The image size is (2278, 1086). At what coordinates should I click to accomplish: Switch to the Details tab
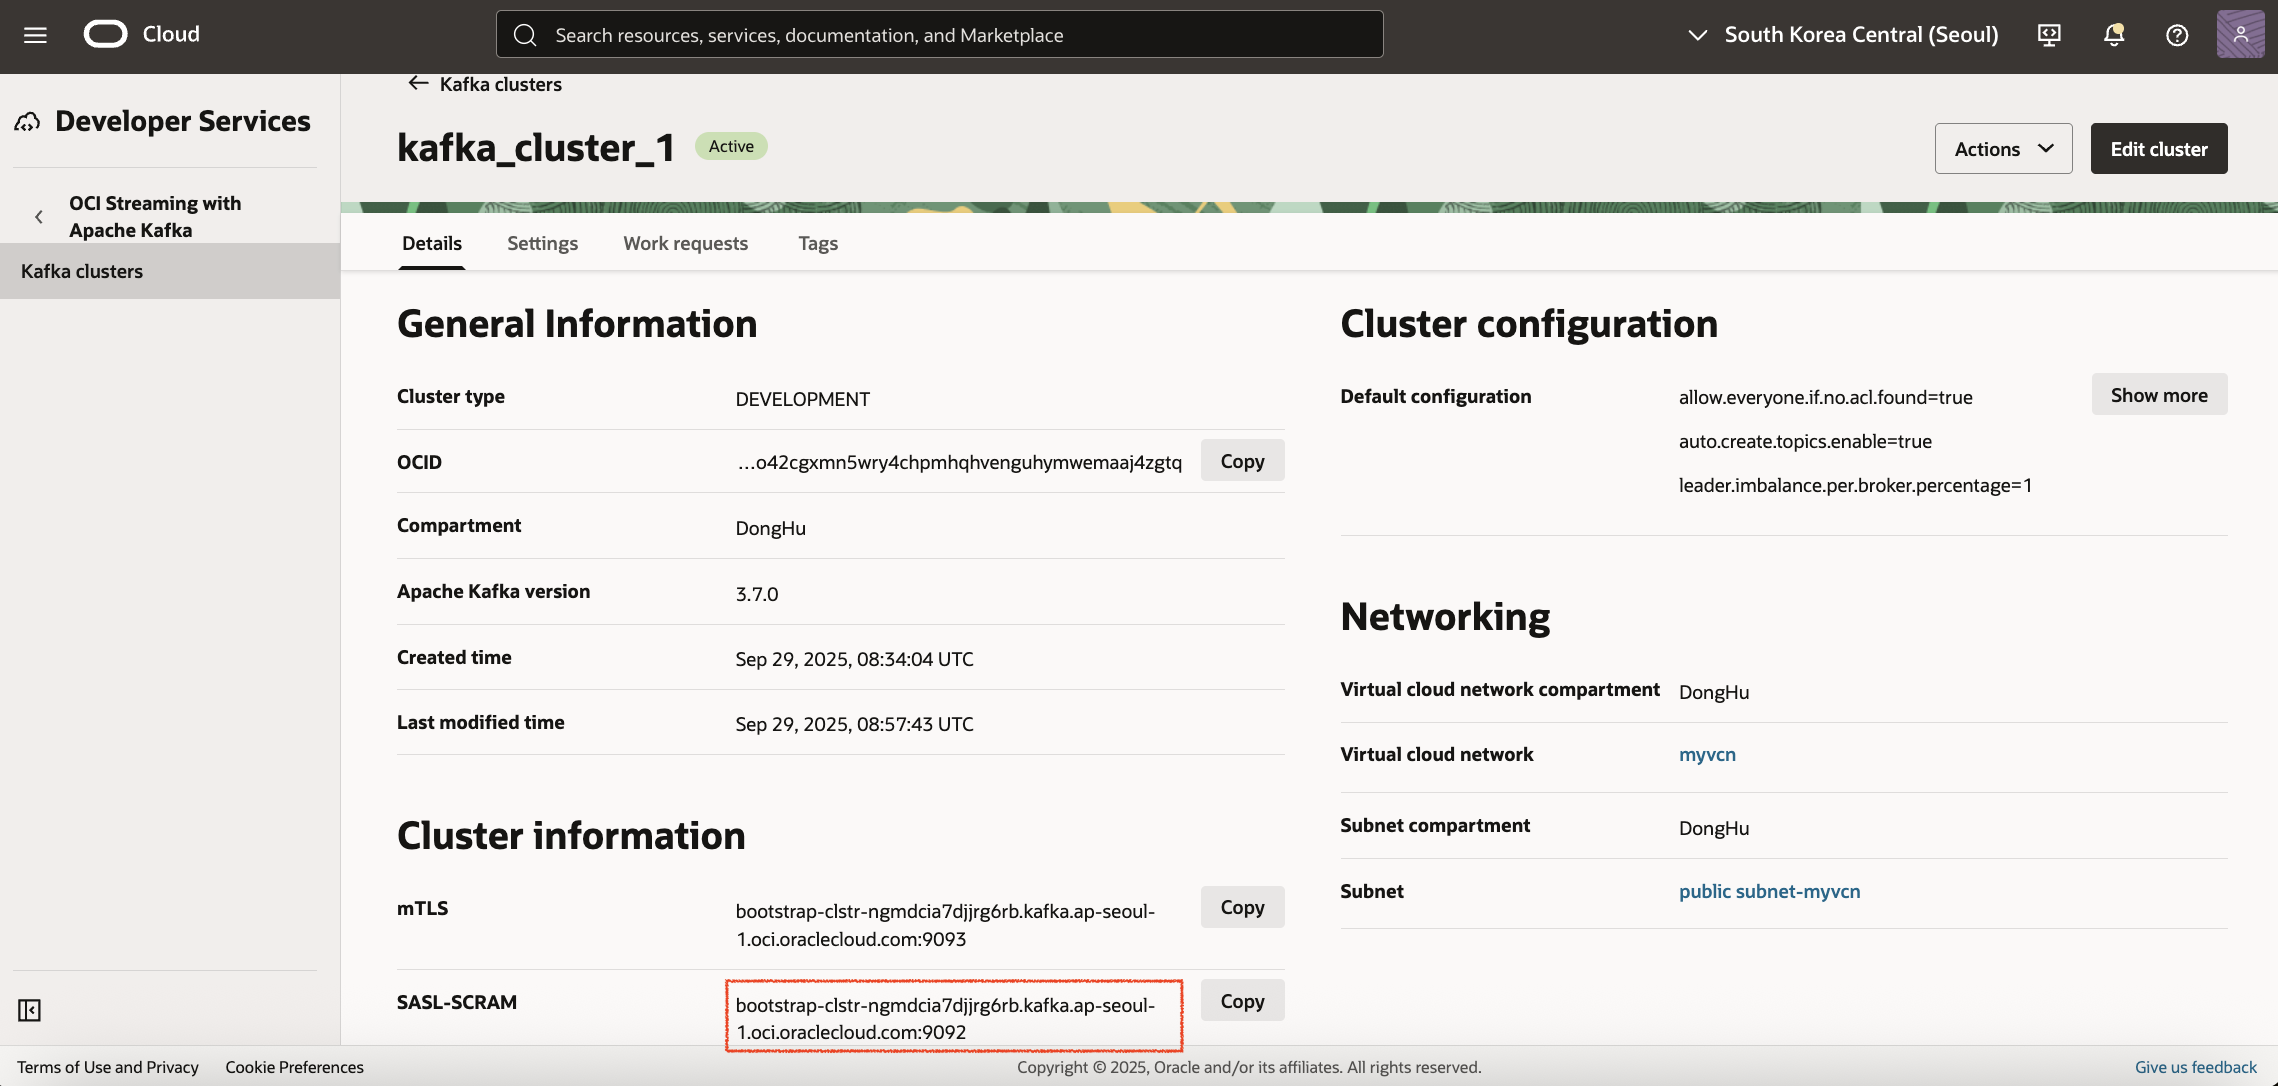[432, 243]
